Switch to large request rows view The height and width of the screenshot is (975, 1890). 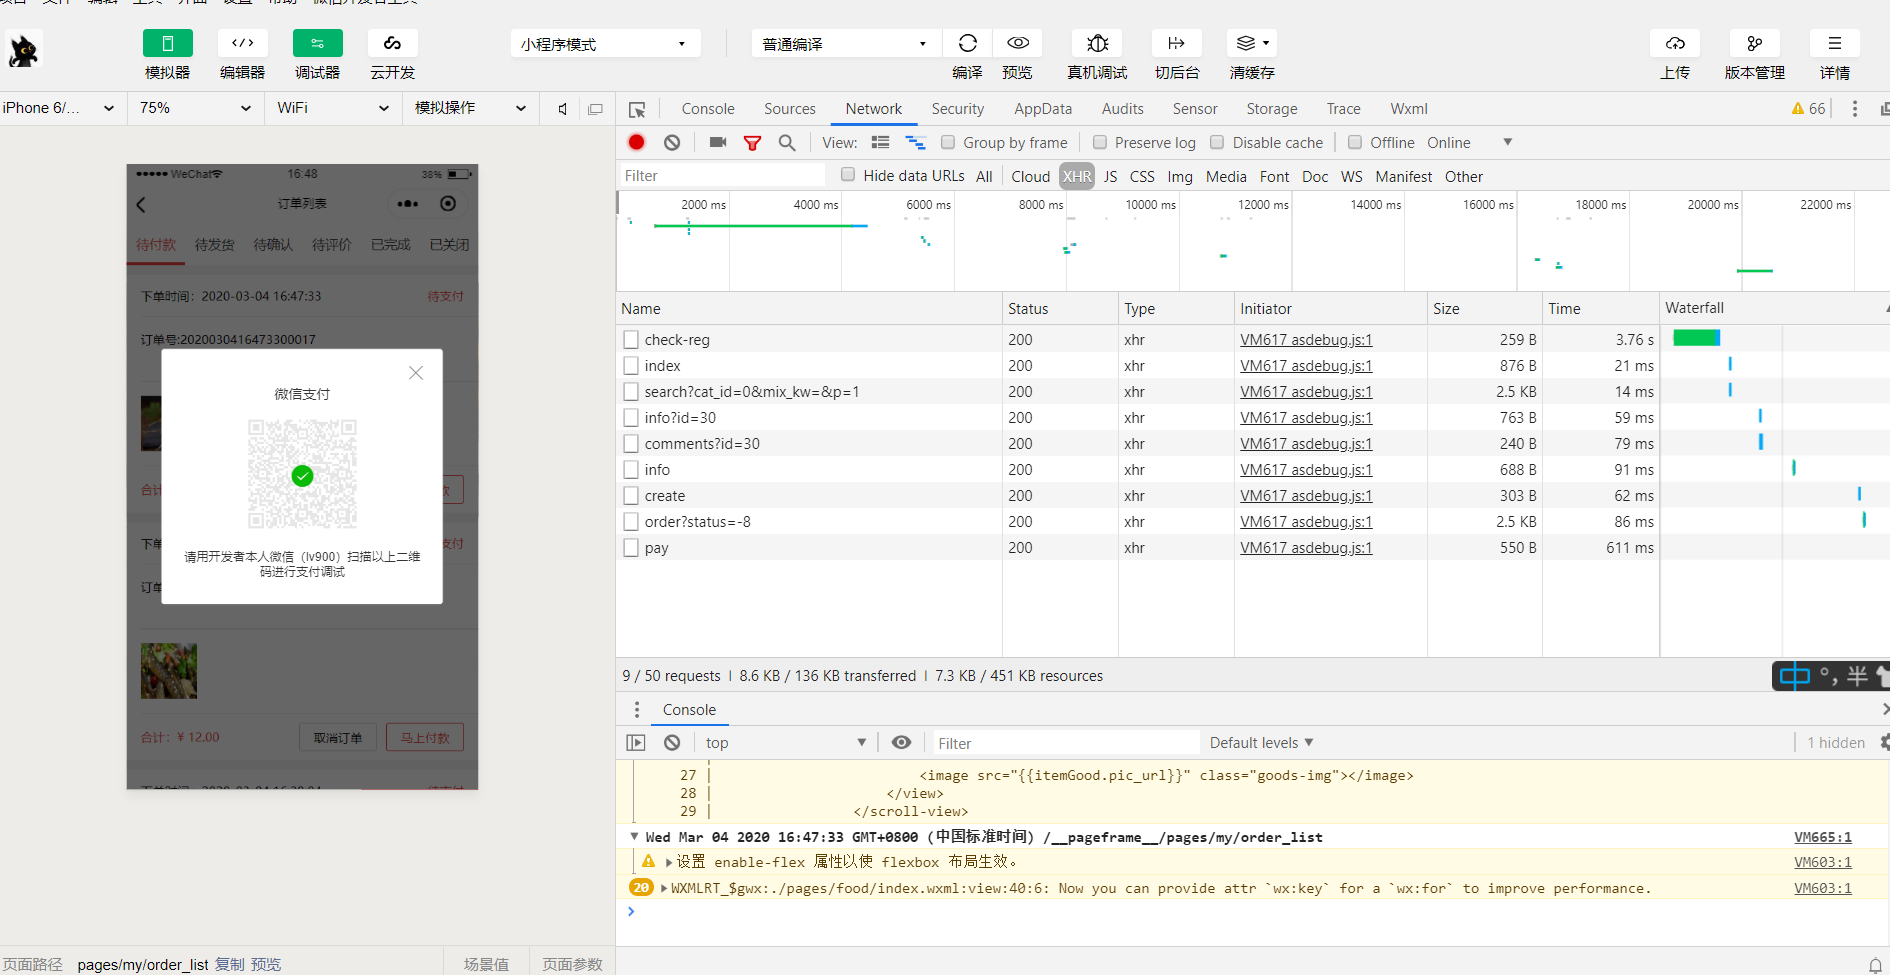tap(880, 142)
